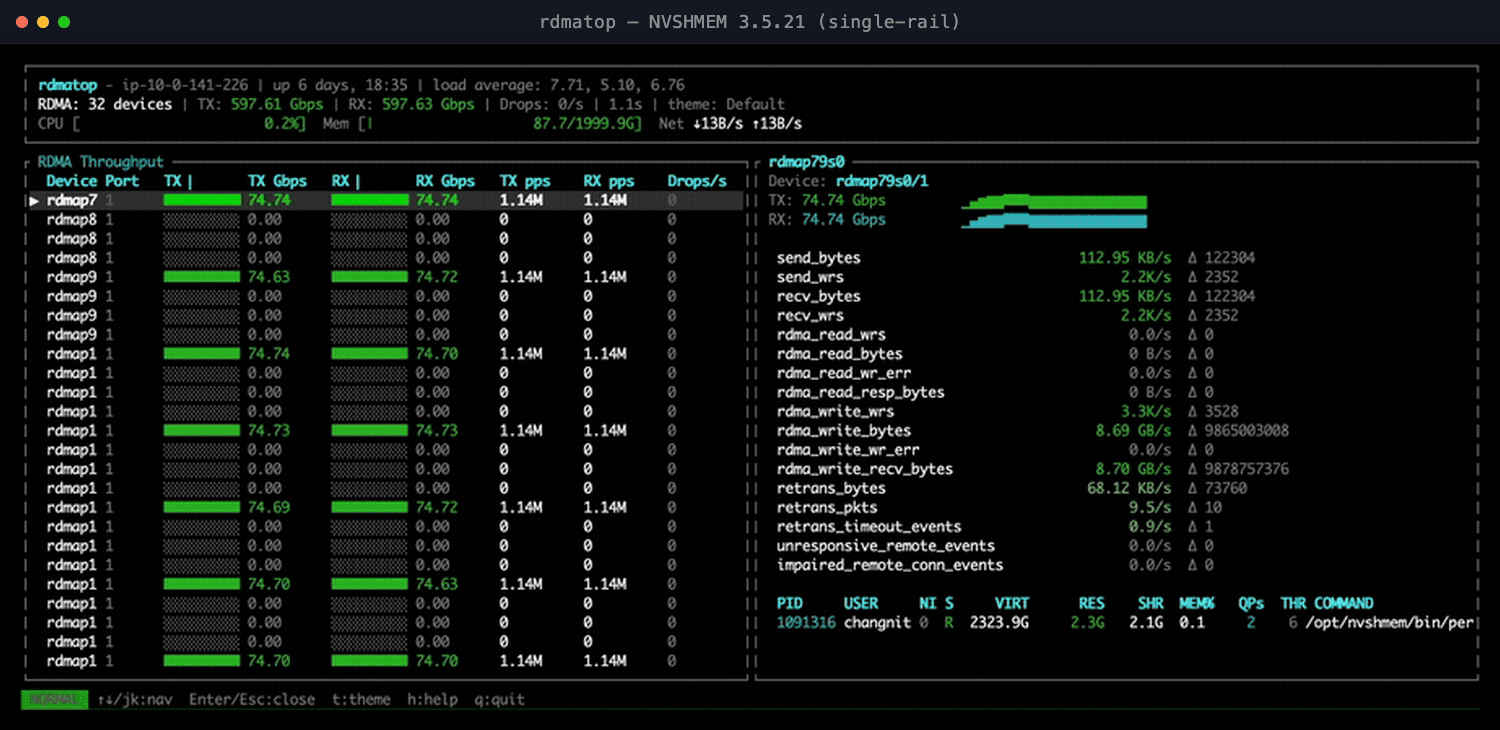The width and height of the screenshot is (1500, 730).
Task: Click the MEM% column header
Action: click(1197, 603)
